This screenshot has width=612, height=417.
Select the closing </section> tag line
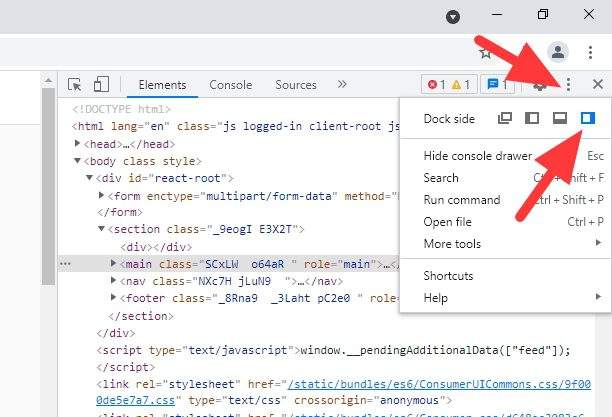141,315
